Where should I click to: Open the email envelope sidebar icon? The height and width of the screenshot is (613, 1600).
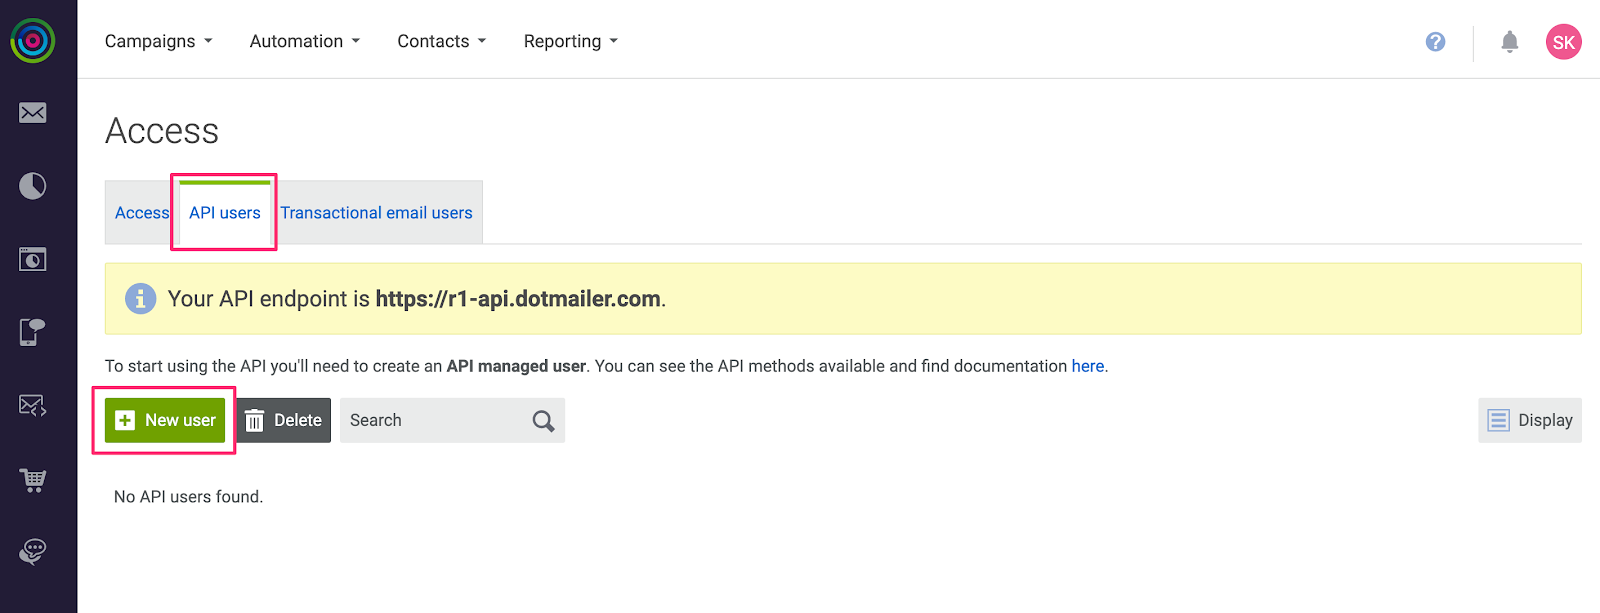33,113
